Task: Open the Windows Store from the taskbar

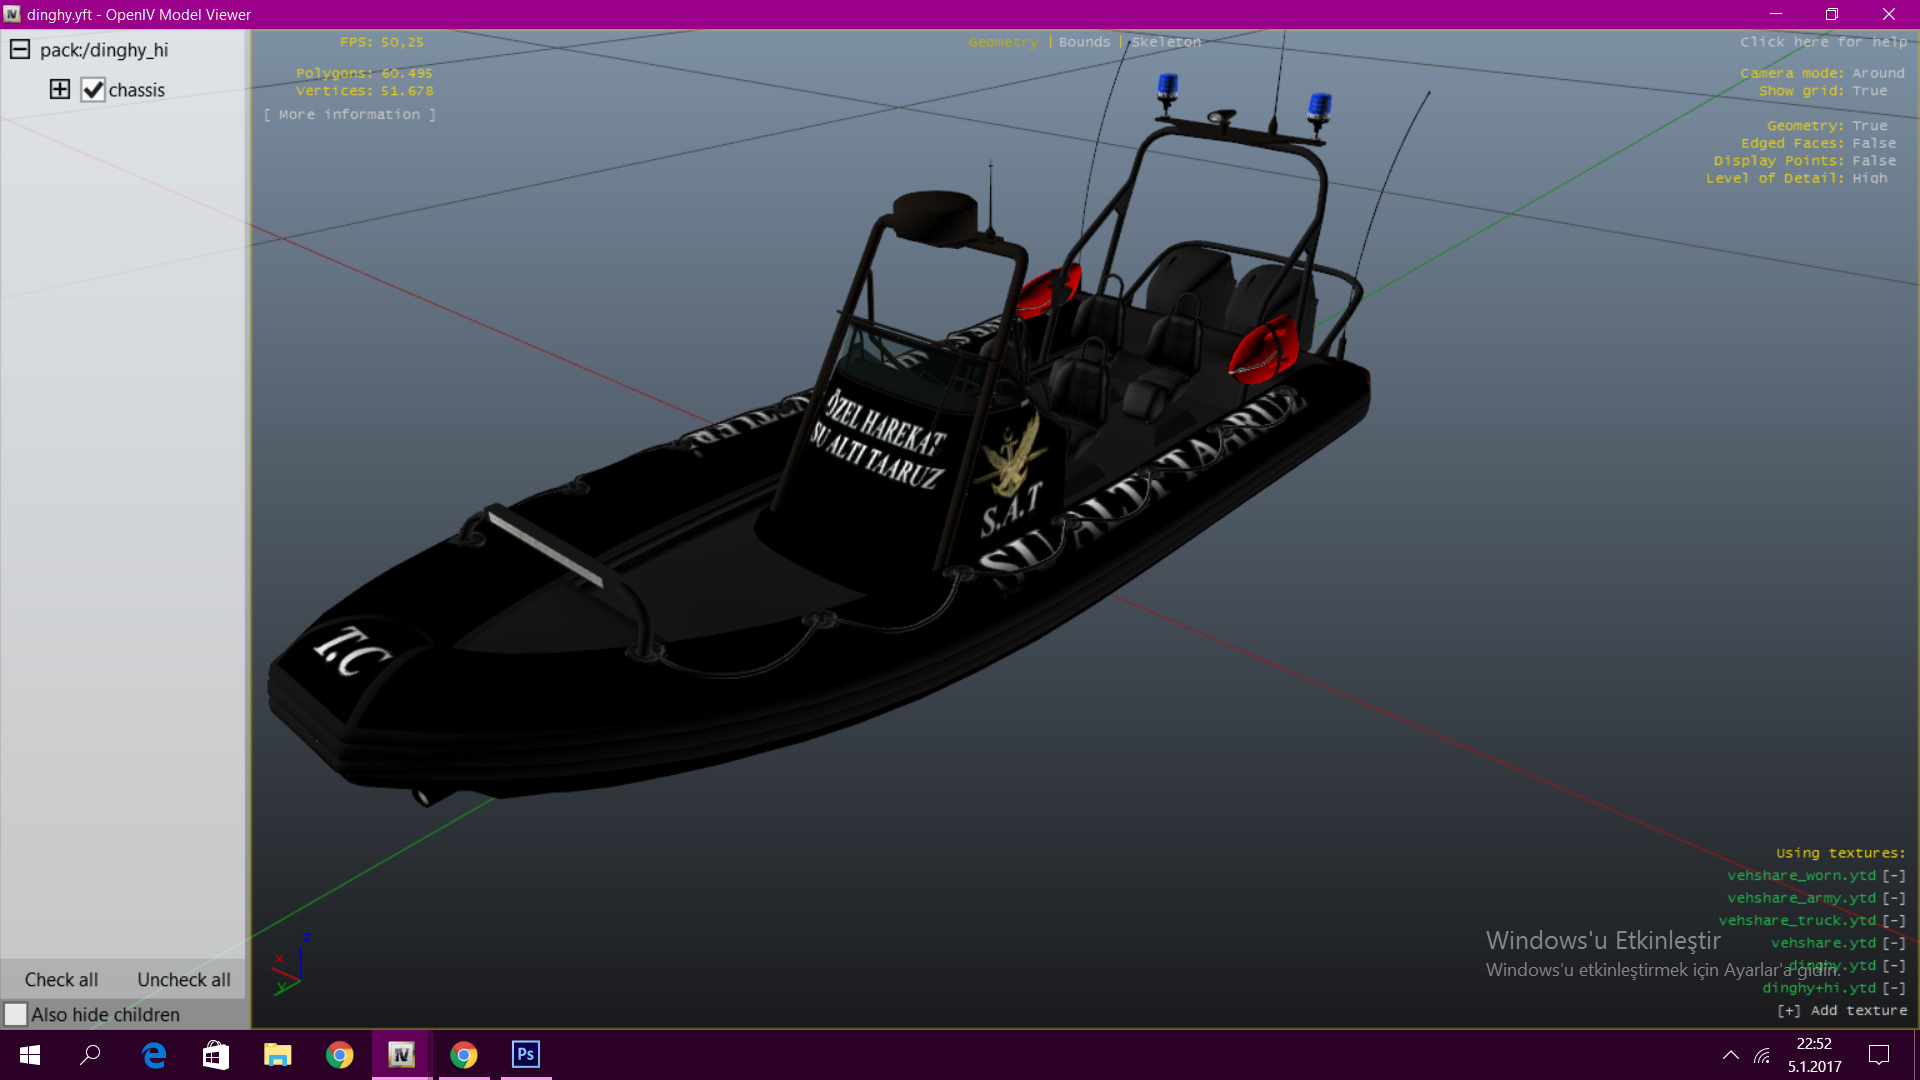Action: [x=216, y=1055]
